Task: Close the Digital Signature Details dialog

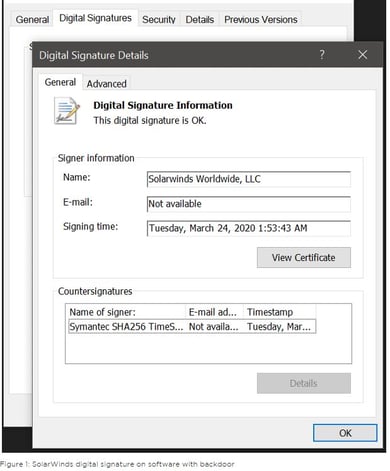Action: click(362, 55)
